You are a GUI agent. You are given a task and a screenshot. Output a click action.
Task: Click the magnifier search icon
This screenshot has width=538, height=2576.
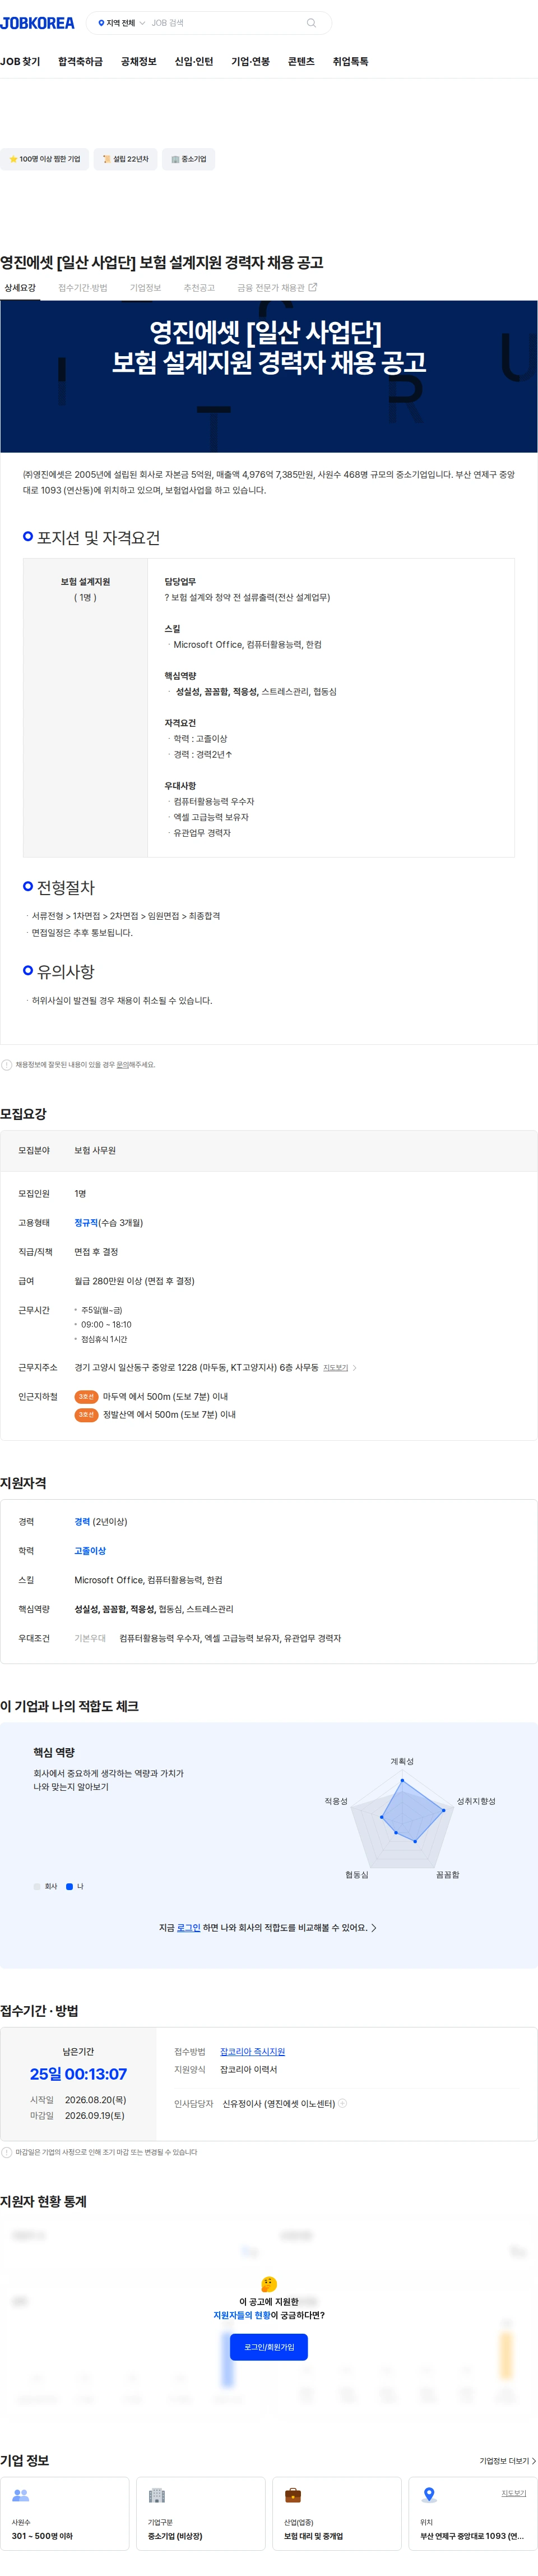311,23
